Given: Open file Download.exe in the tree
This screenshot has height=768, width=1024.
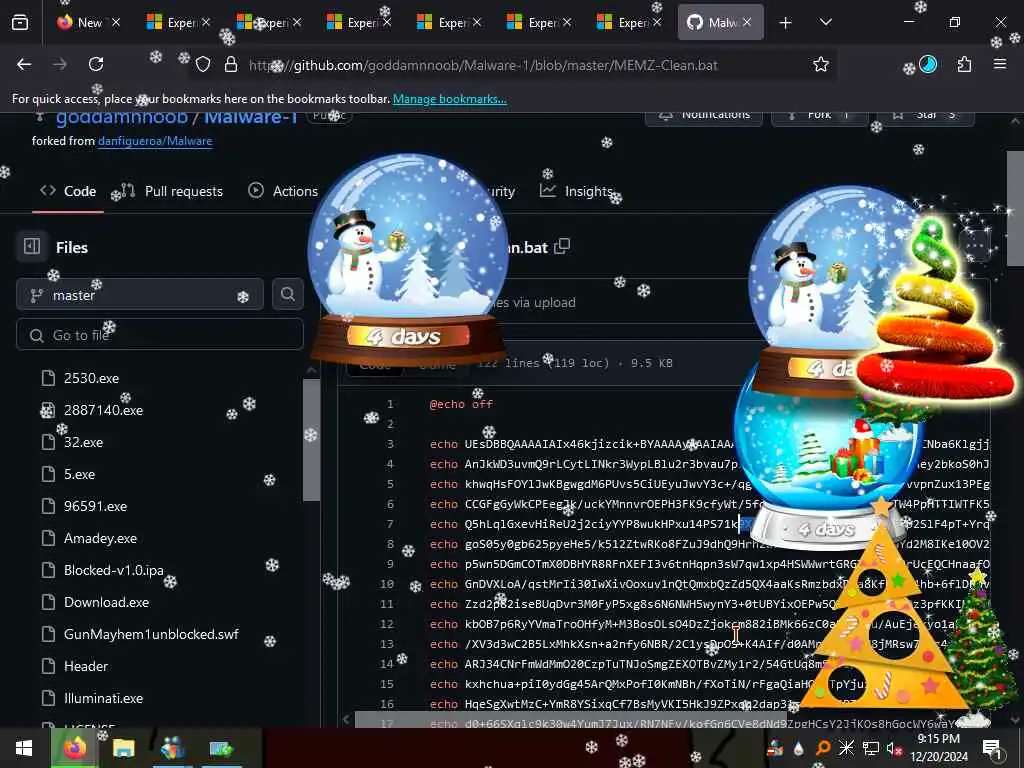Looking at the screenshot, I should point(106,602).
